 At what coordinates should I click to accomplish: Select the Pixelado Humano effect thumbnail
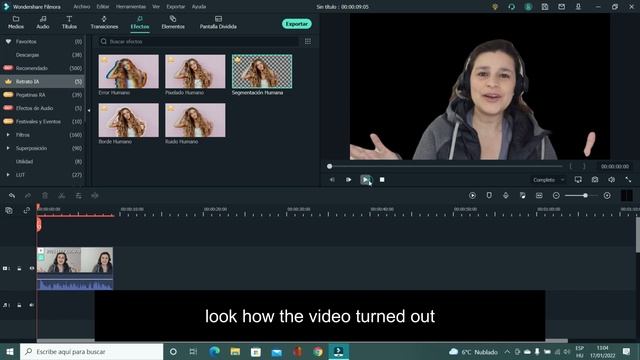tap(195, 71)
